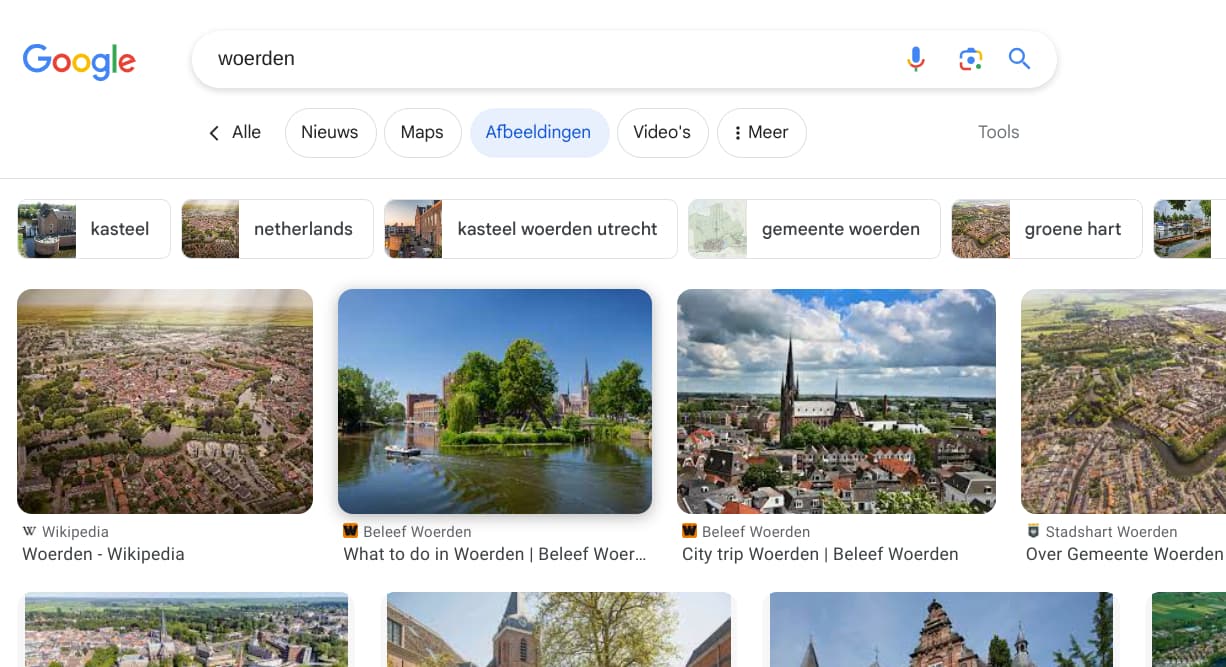Open City trip Woerden title link
This screenshot has height=667, width=1226.
[820, 554]
